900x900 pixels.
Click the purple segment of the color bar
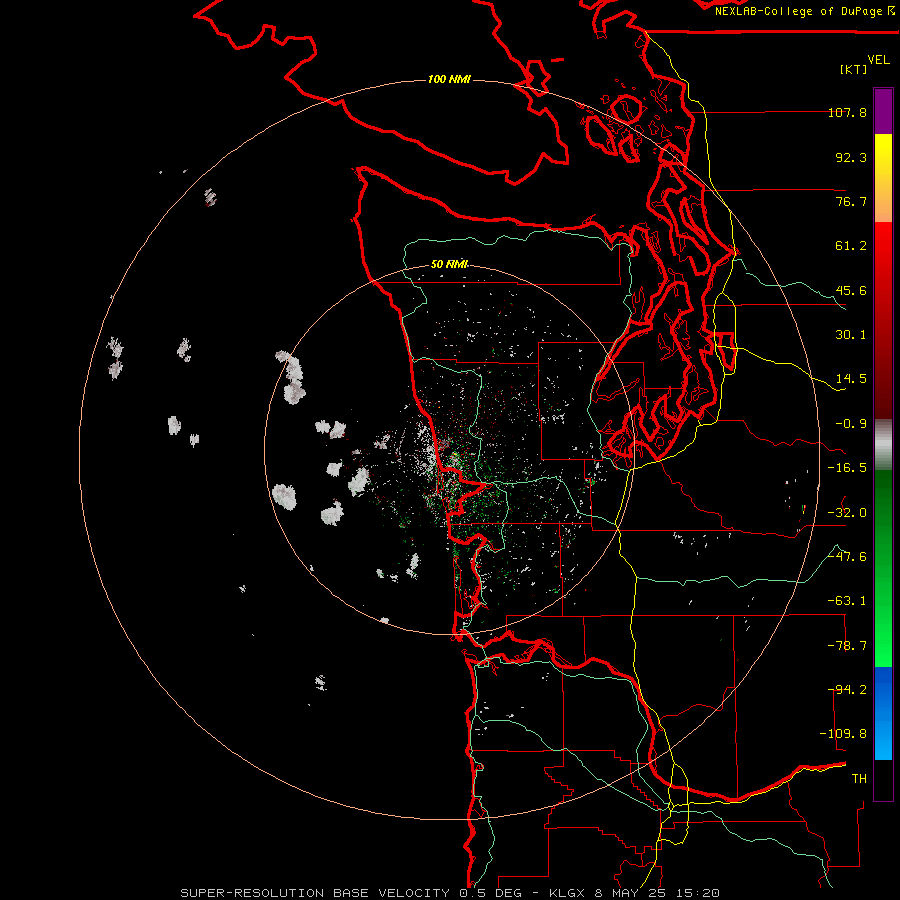click(883, 111)
